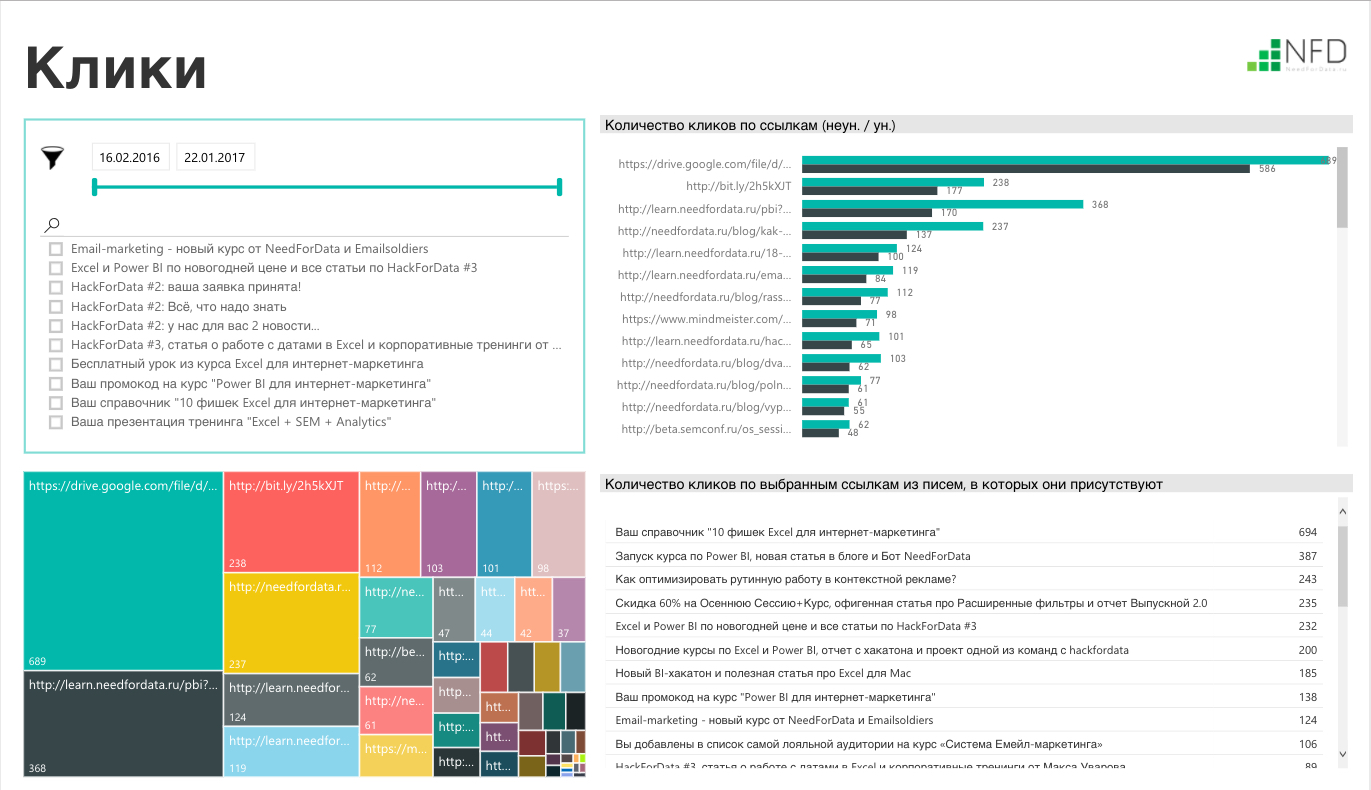Check 'Excel и Power BI по новогодней цене' checkbox
The image size is (1371, 790).
coord(56,268)
